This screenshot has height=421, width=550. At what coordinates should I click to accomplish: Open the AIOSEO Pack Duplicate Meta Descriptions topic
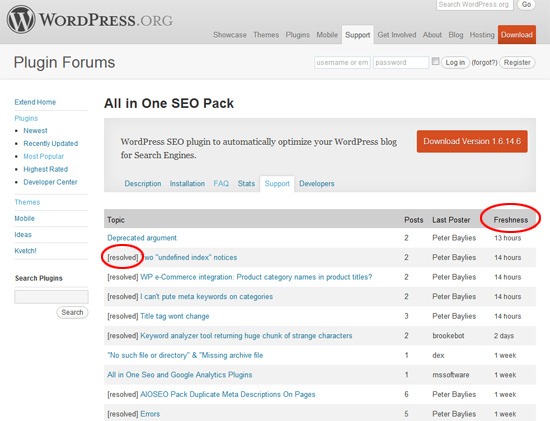(228, 394)
